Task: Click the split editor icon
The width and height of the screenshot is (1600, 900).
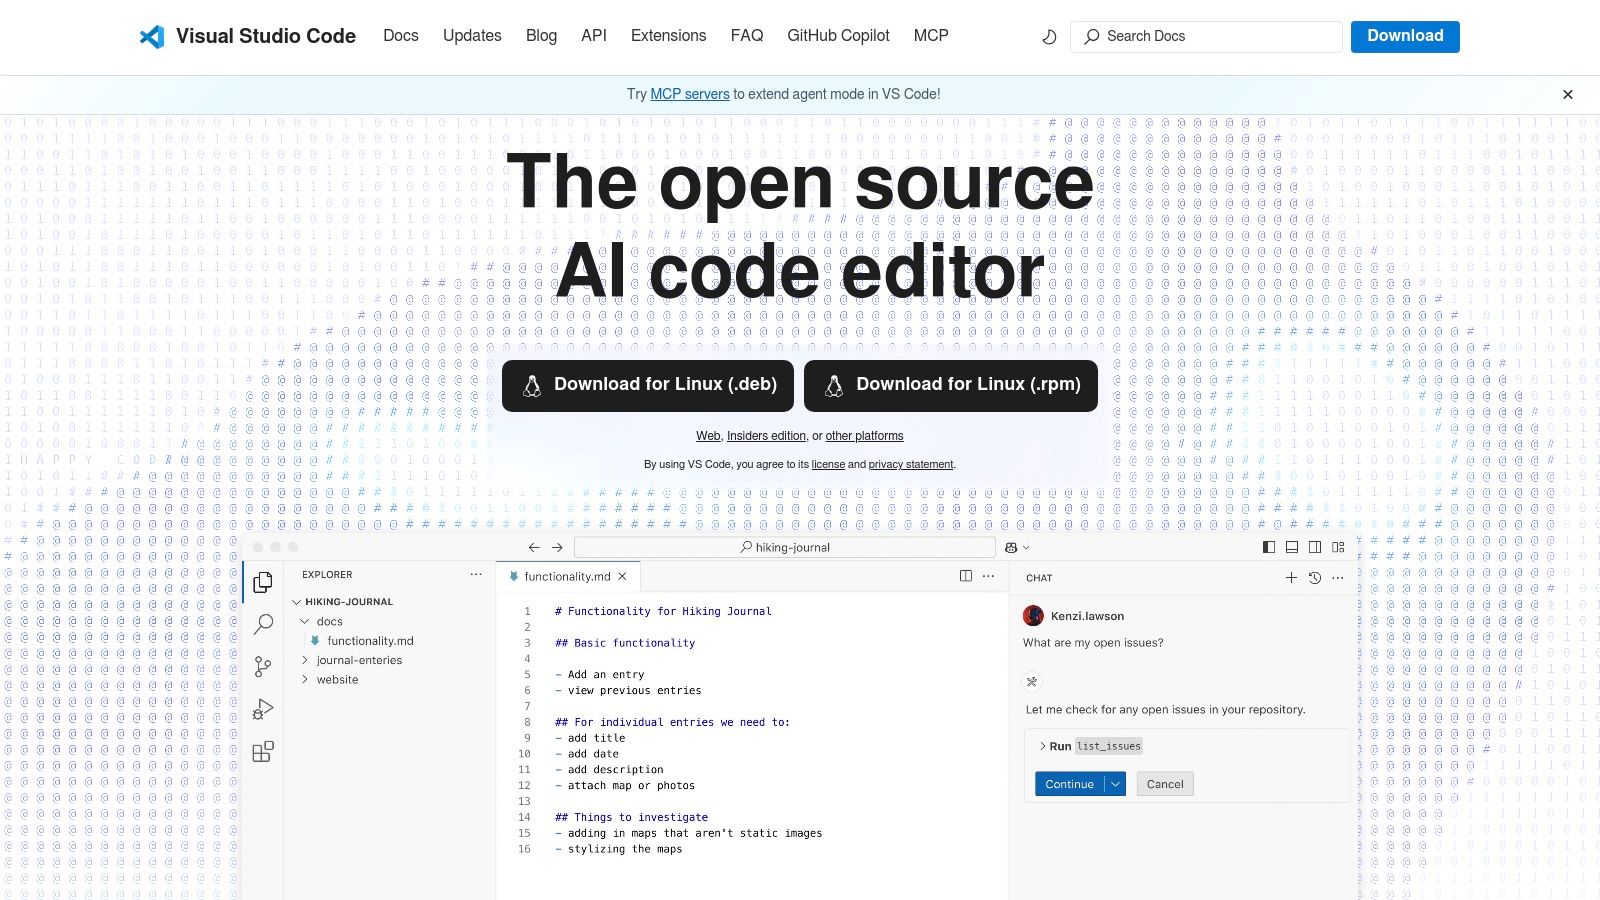Action: tap(965, 576)
